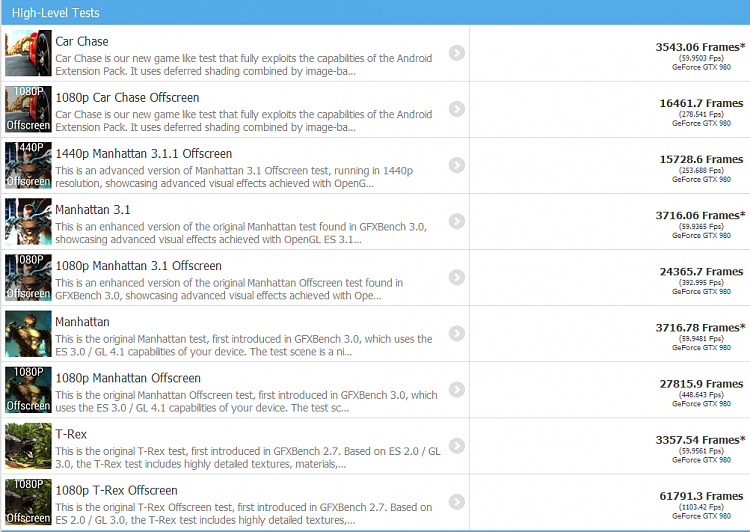750x532 pixels.
Task: Click the Car Chase thumbnail image
Action: coord(28,53)
